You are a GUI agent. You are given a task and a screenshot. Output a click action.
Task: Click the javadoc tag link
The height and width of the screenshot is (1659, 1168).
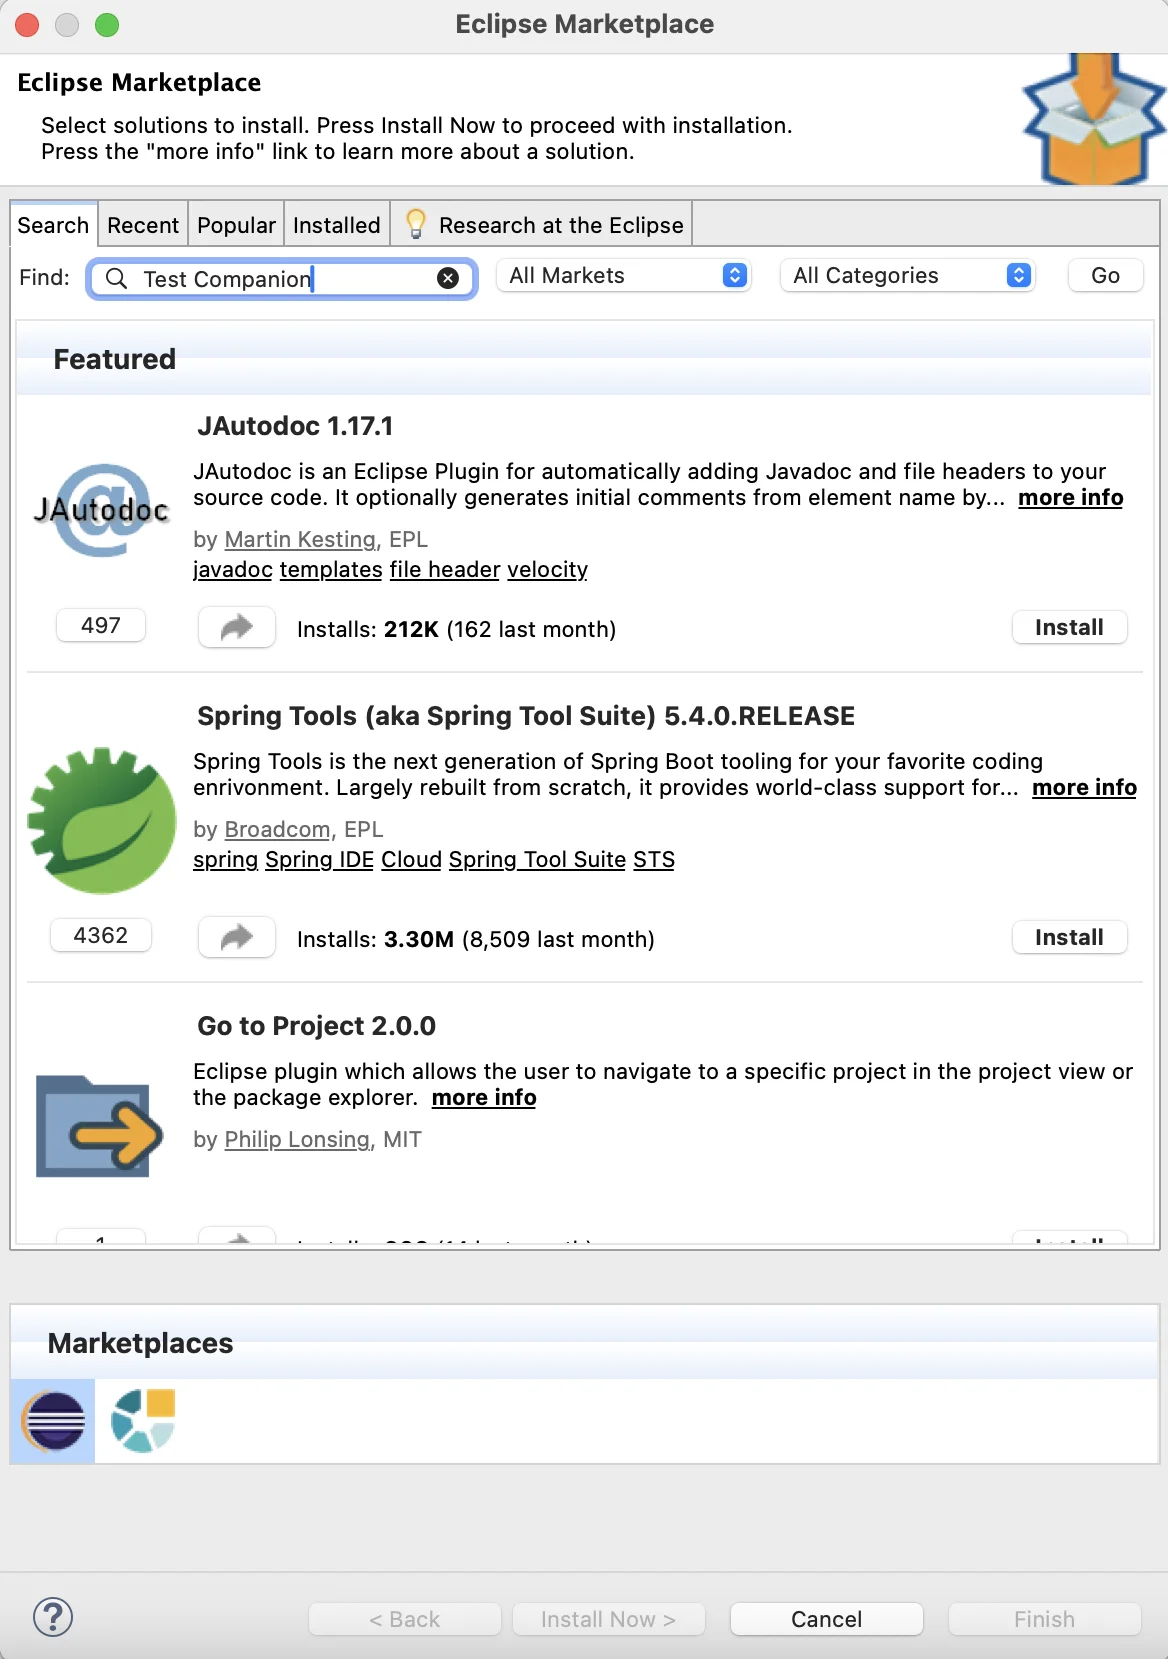coord(233,570)
